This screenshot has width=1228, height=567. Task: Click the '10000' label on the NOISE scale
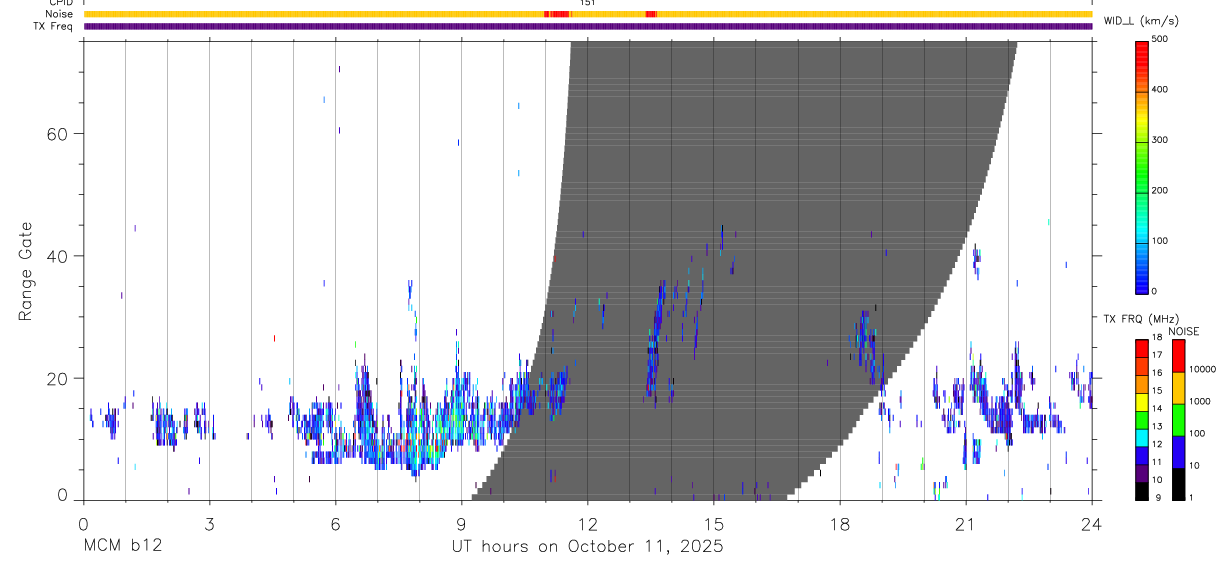pyautogui.click(x=1204, y=369)
